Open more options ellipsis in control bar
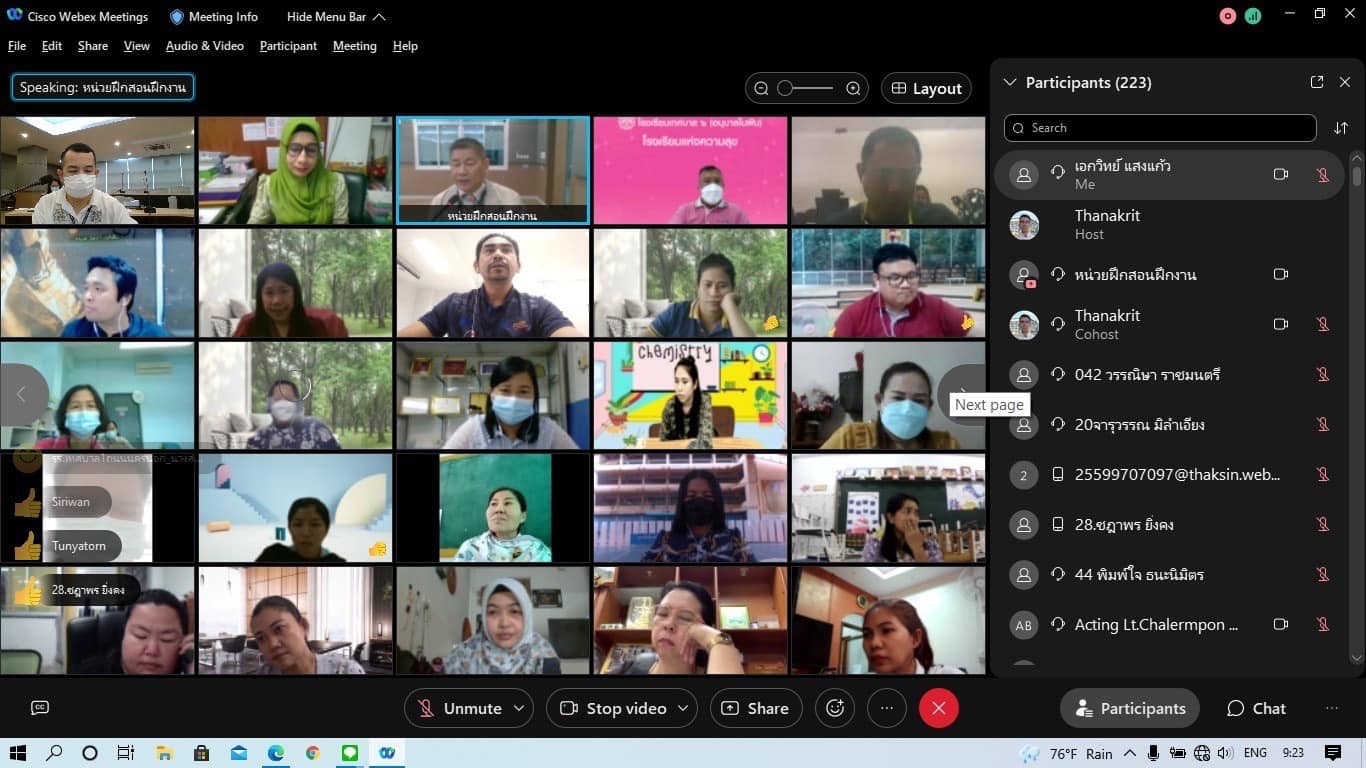1366x768 pixels. coord(887,708)
